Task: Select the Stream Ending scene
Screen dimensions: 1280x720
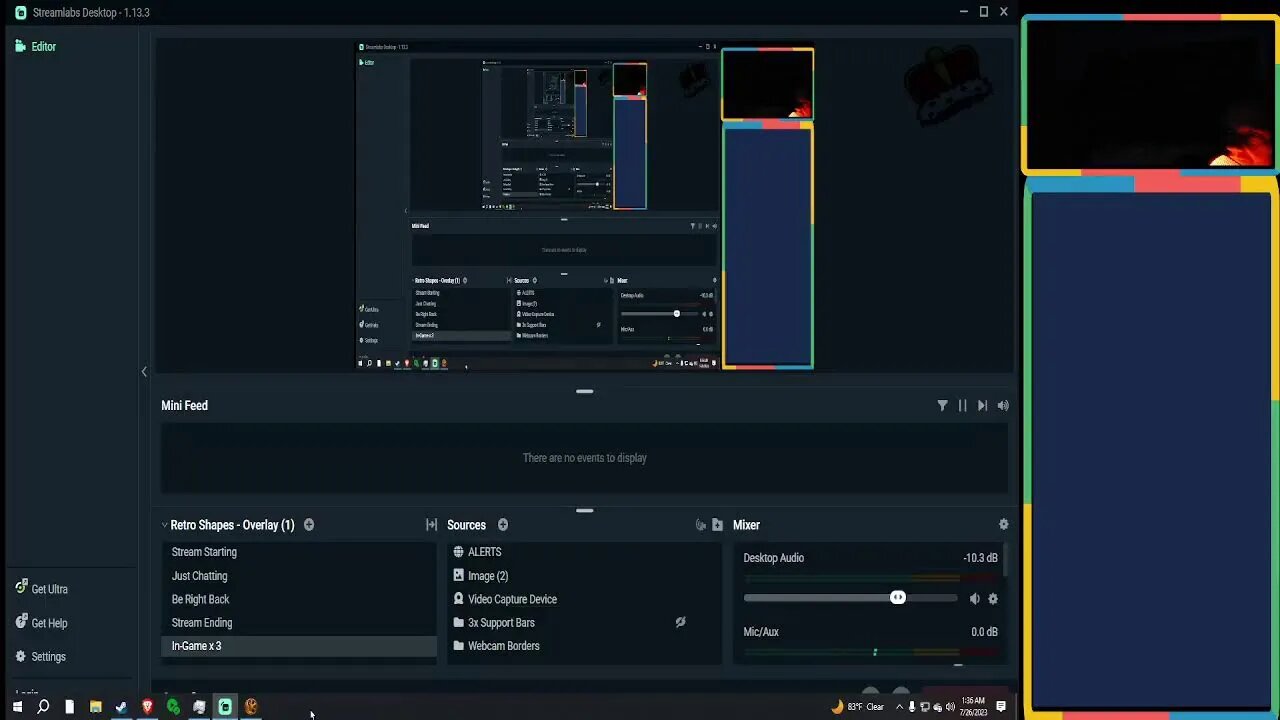Action: [299, 622]
